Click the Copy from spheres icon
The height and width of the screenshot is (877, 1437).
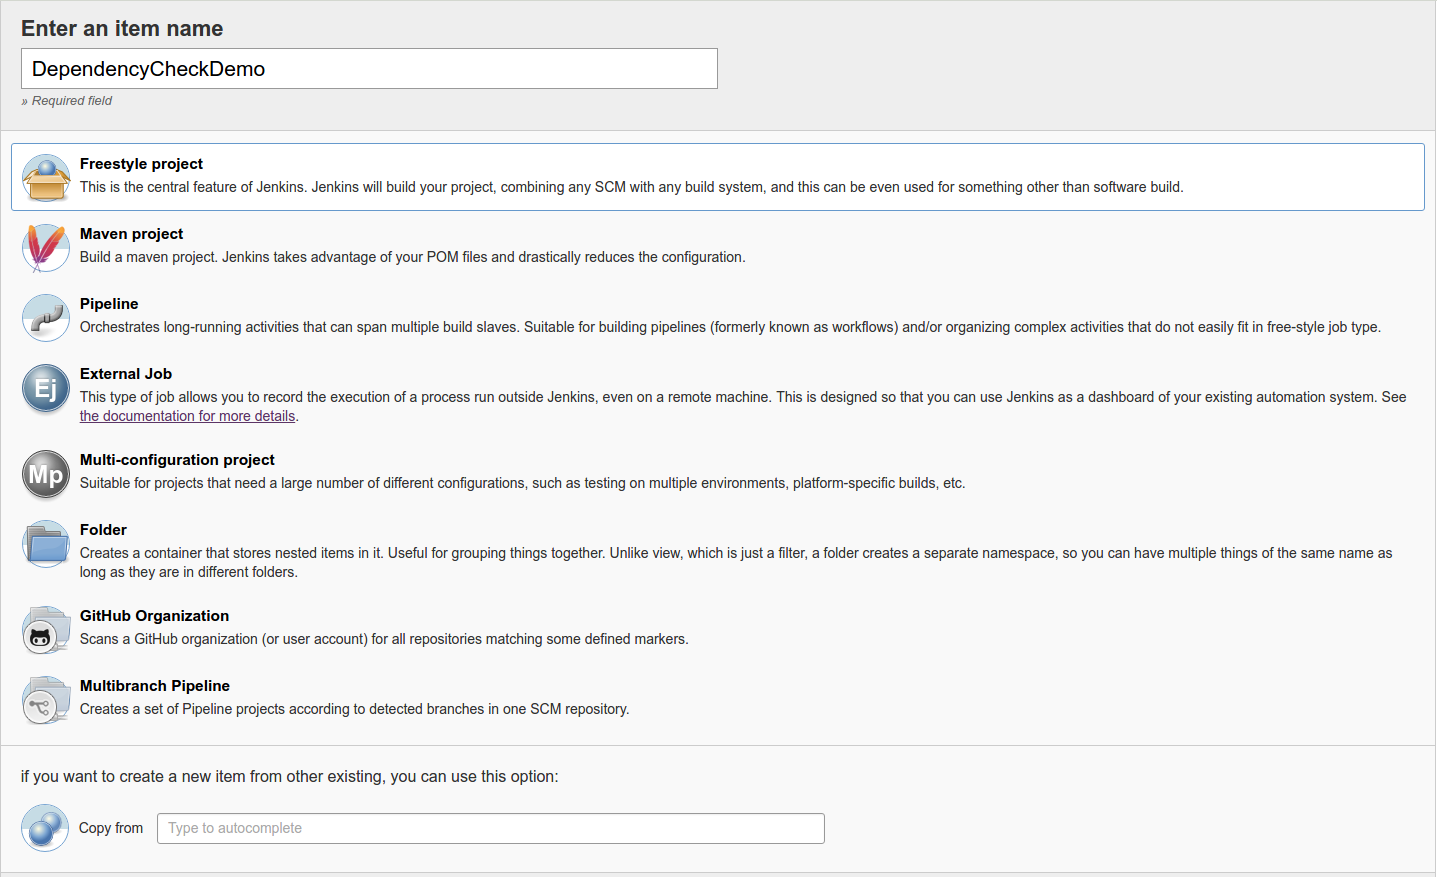point(45,828)
